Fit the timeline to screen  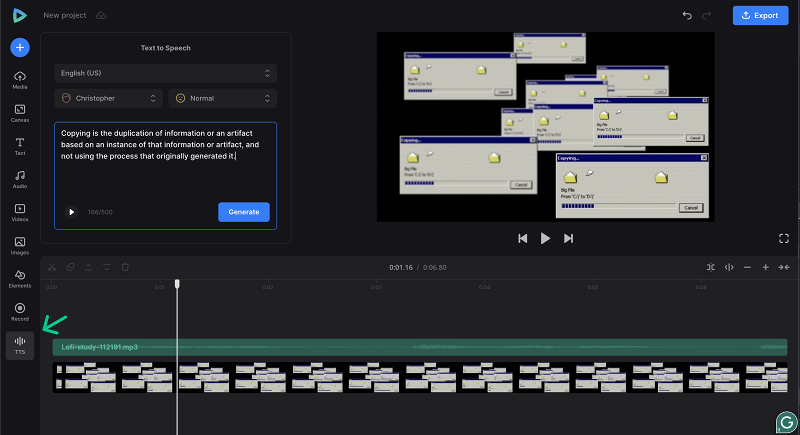pyautogui.click(x=784, y=267)
